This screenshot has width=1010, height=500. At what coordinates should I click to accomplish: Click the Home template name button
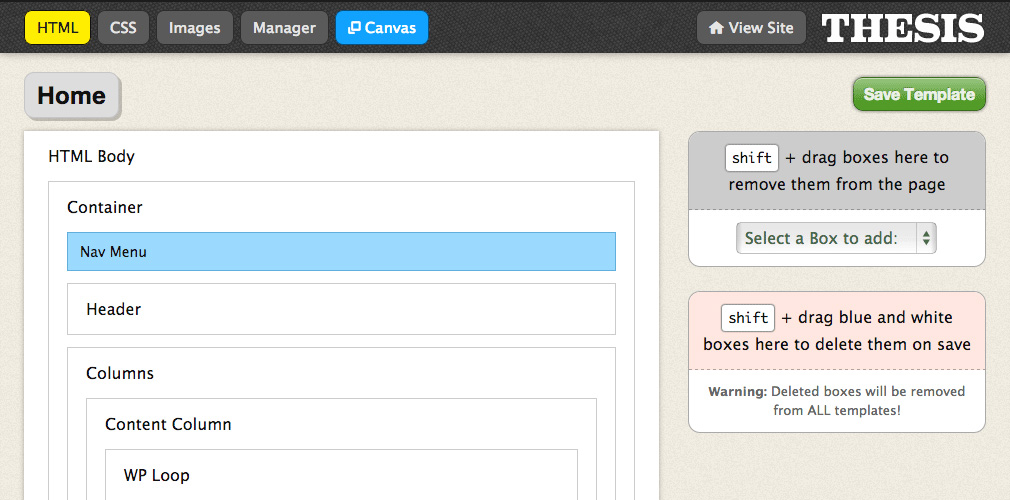click(x=71, y=96)
